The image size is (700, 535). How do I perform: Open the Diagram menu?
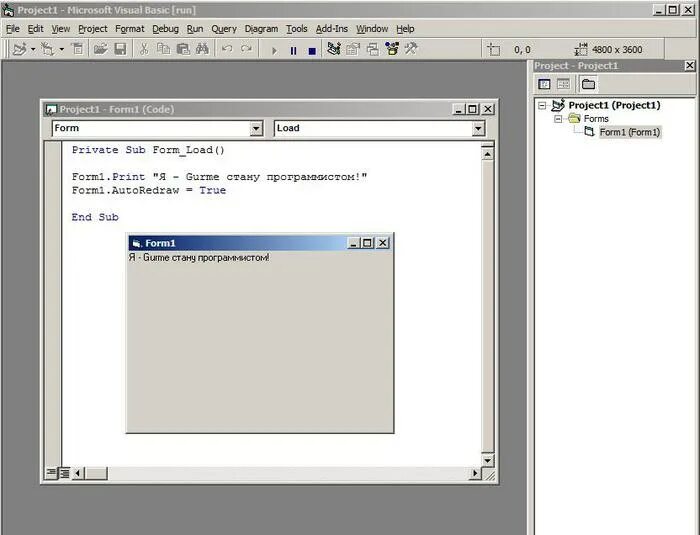click(261, 29)
